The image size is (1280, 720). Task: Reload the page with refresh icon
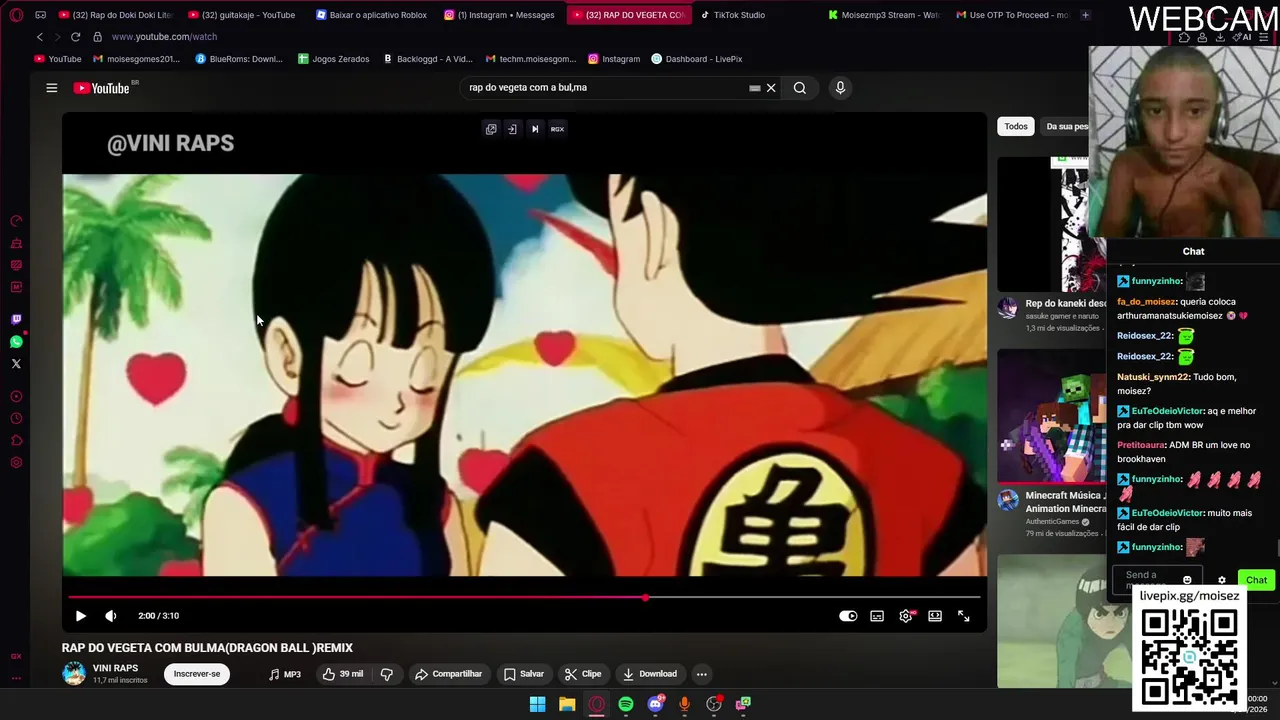[75, 37]
